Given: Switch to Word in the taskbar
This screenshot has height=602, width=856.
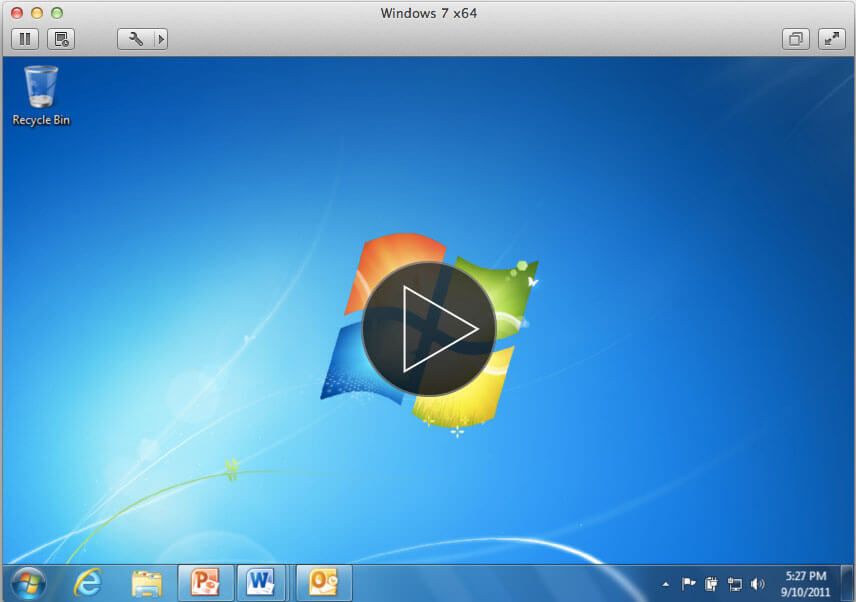Looking at the screenshot, I should click(x=261, y=583).
